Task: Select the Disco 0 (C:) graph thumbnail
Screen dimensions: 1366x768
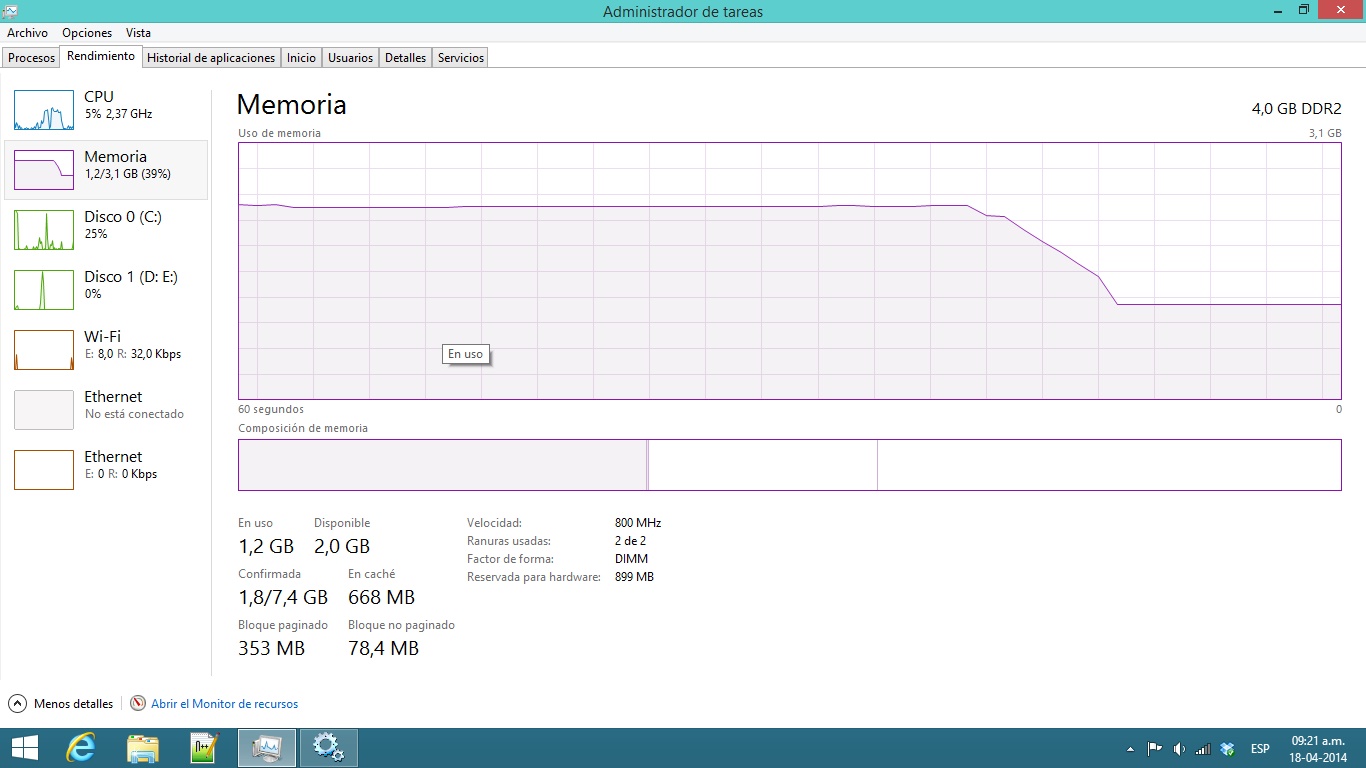Action: [44, 230]
